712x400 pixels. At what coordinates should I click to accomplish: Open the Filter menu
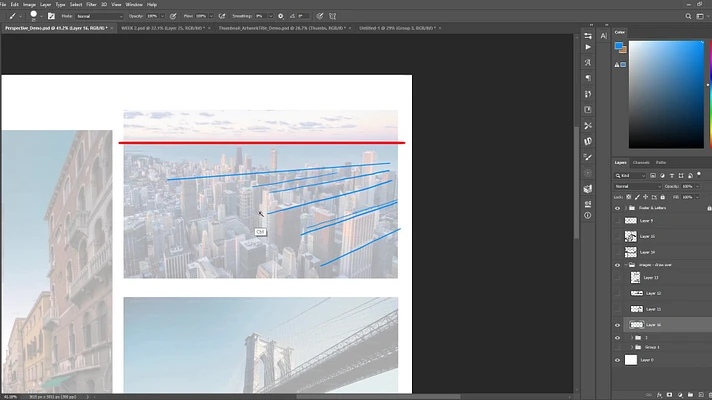(x=91, y=5)
